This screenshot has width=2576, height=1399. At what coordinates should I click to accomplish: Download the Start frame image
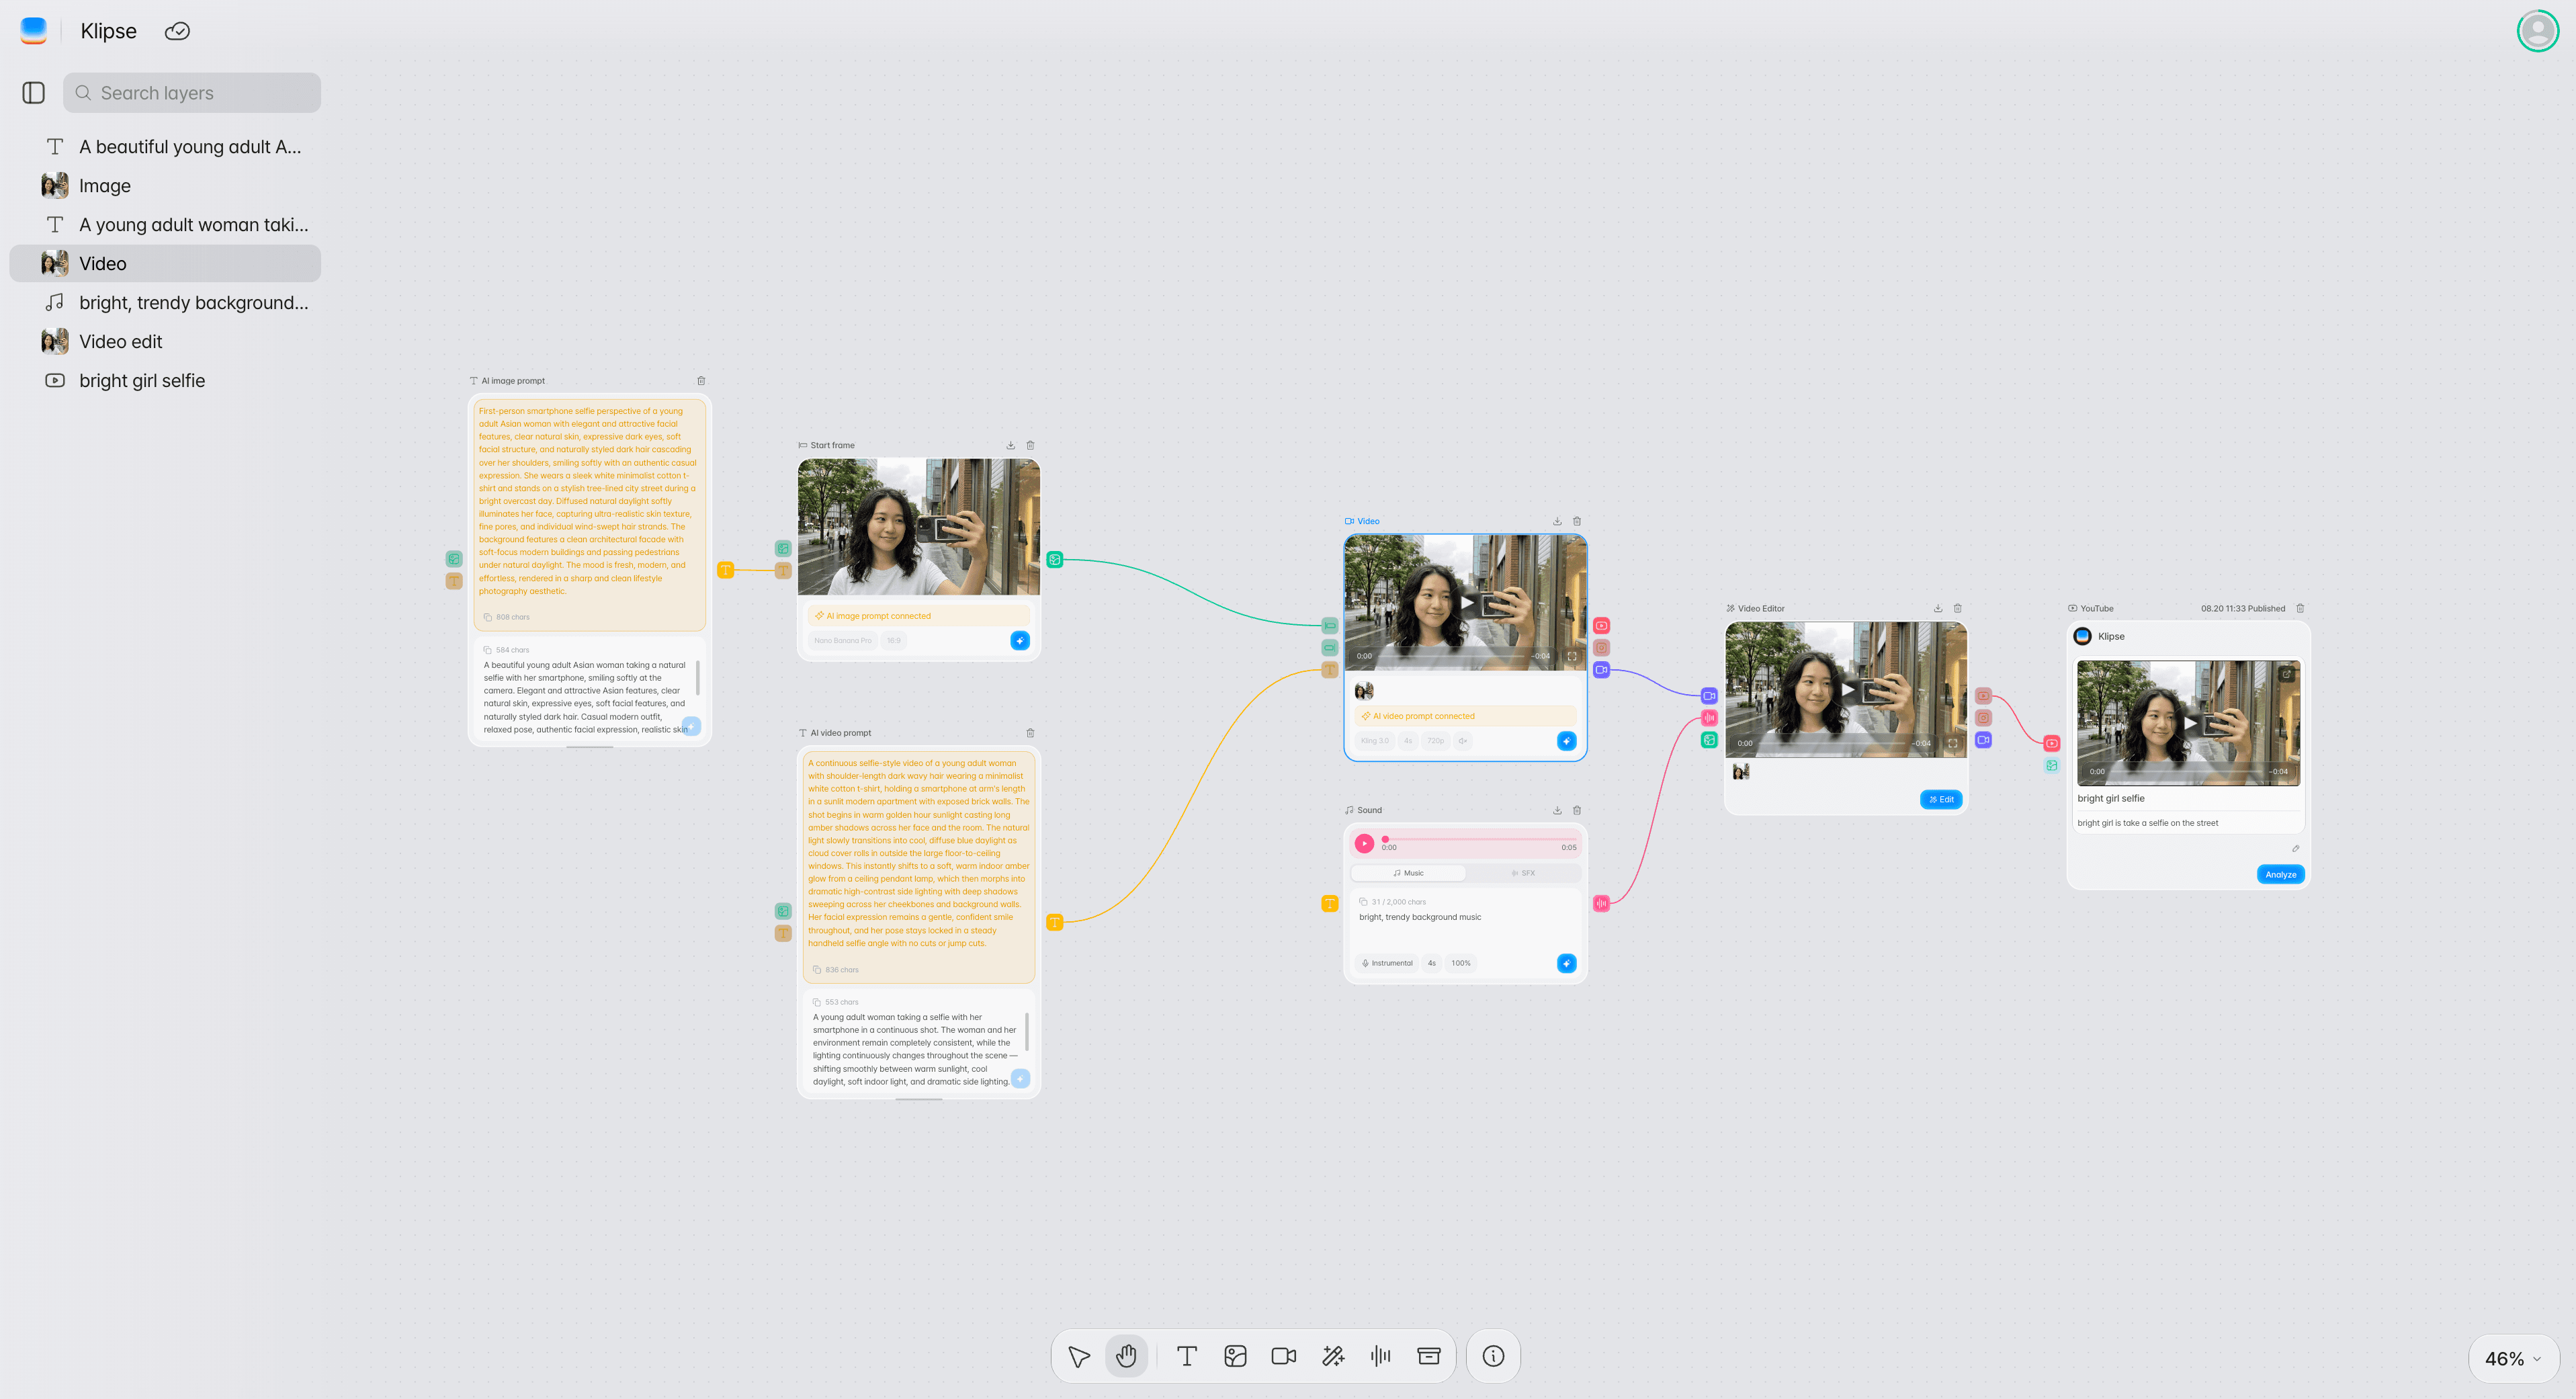pyautogui.click(x=1010, y=445)
